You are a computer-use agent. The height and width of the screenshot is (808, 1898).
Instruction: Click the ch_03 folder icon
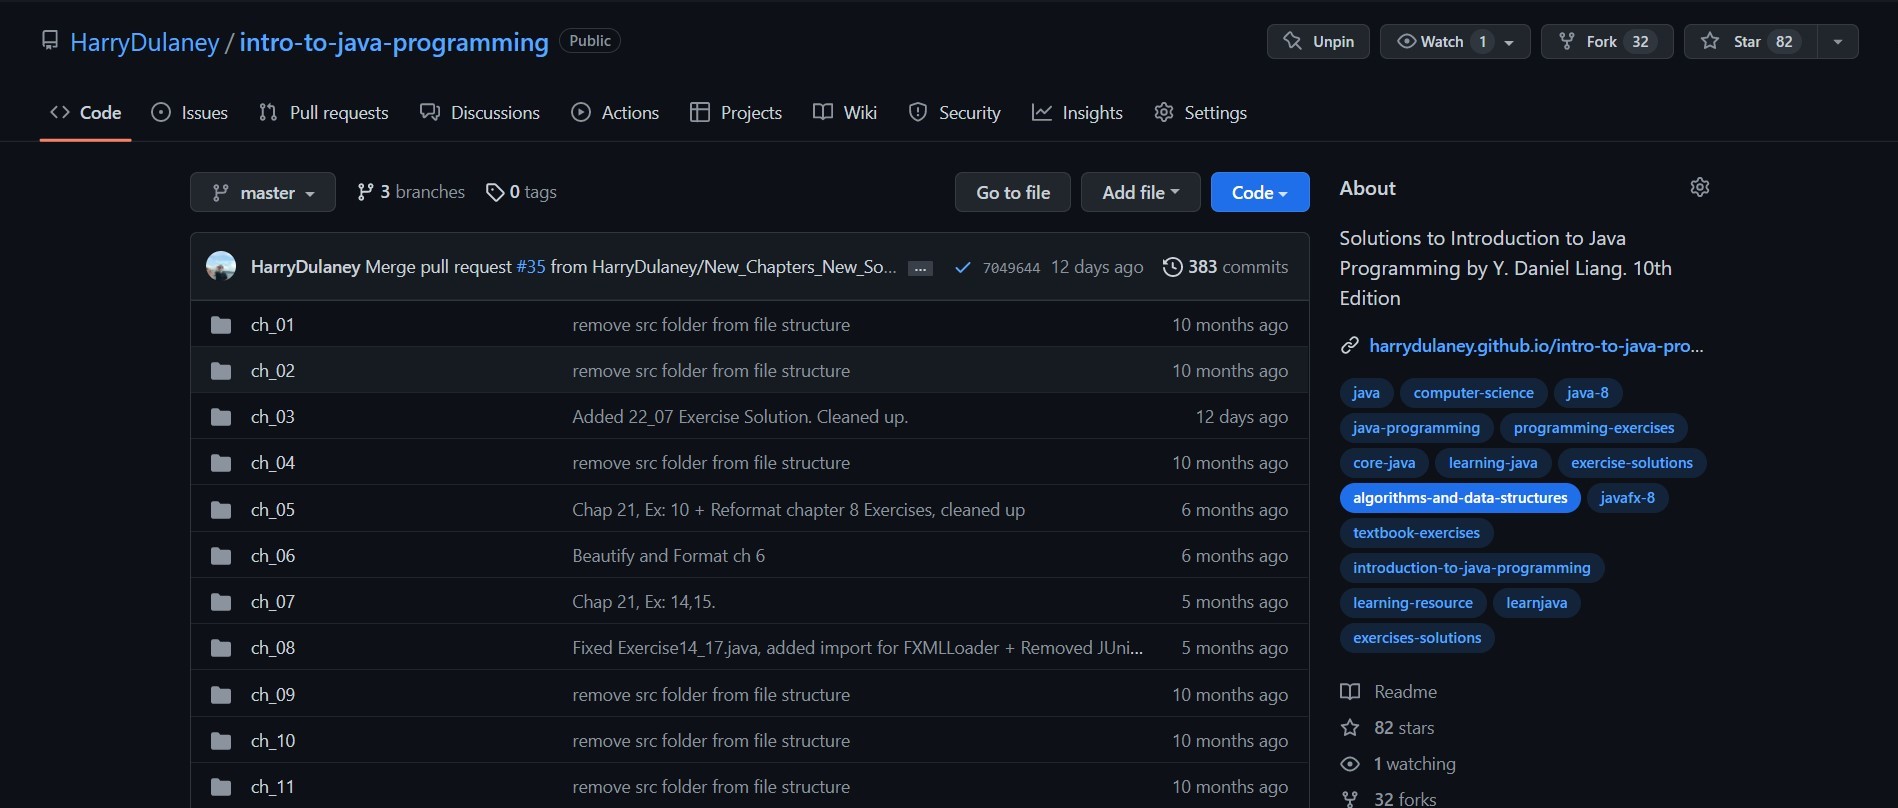221,417
